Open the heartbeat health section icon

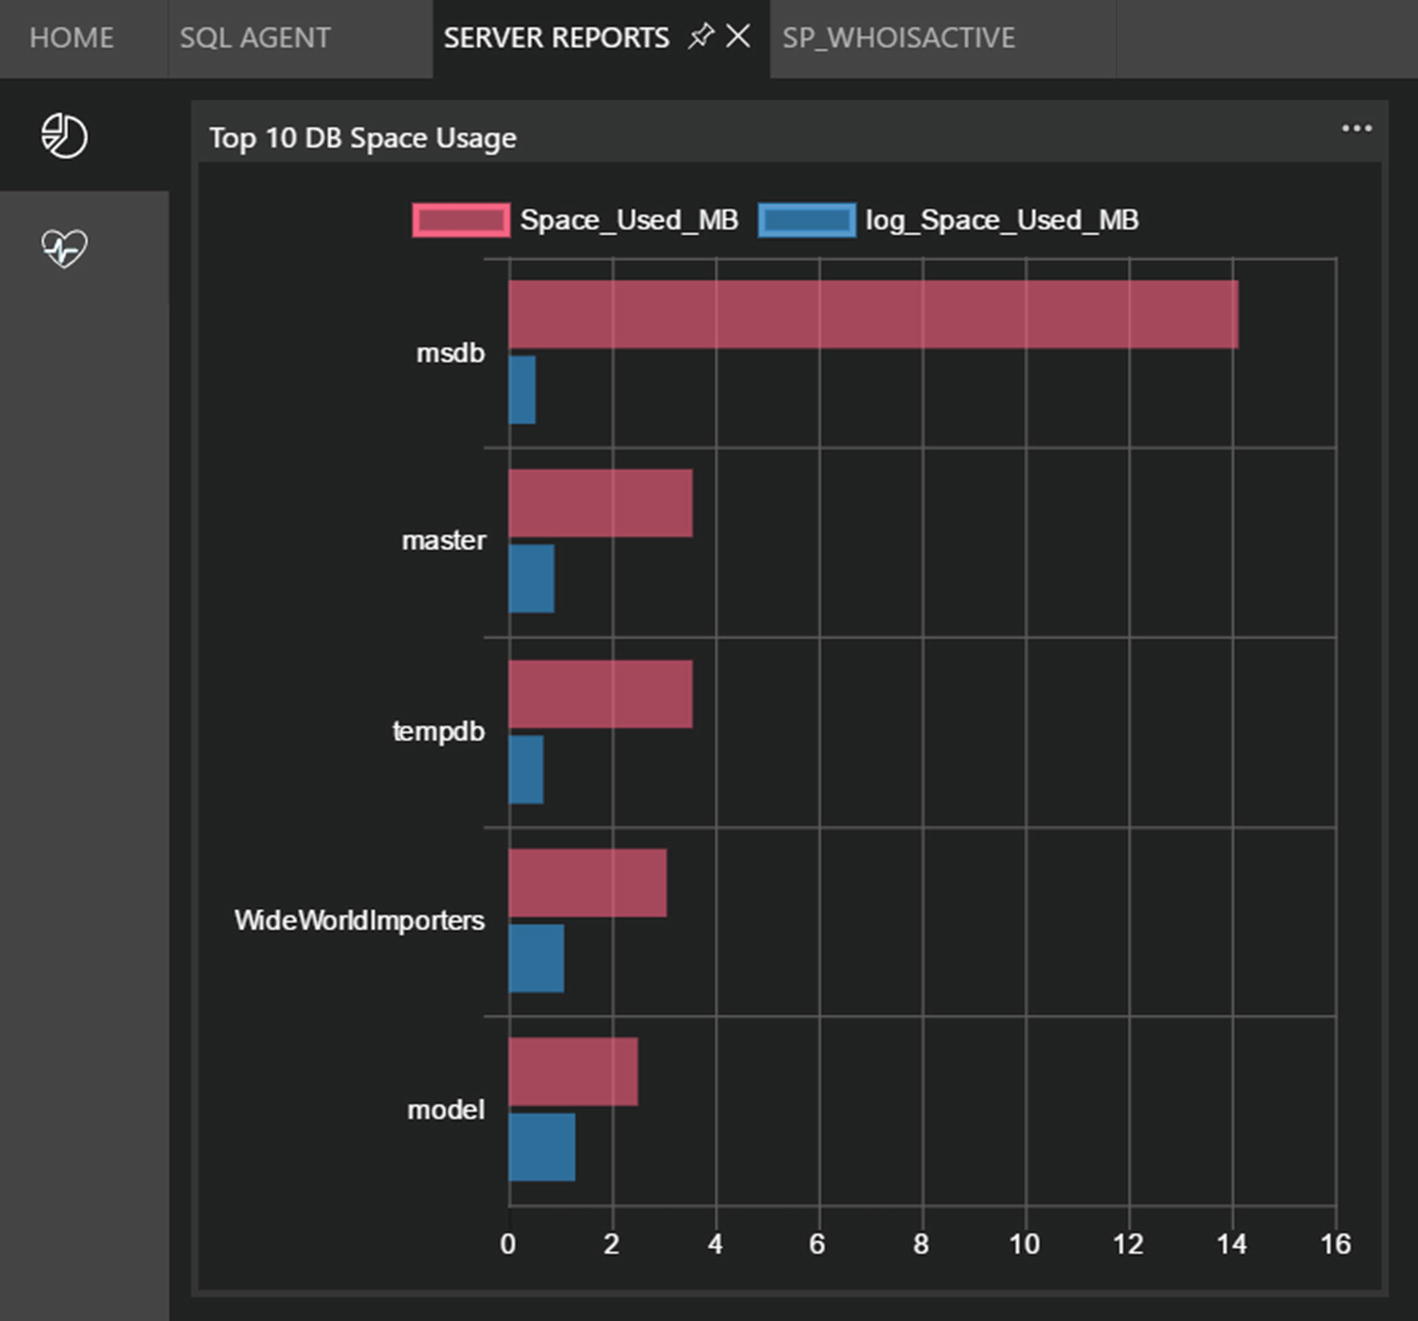pyautogui.click(x=64, y=248)
